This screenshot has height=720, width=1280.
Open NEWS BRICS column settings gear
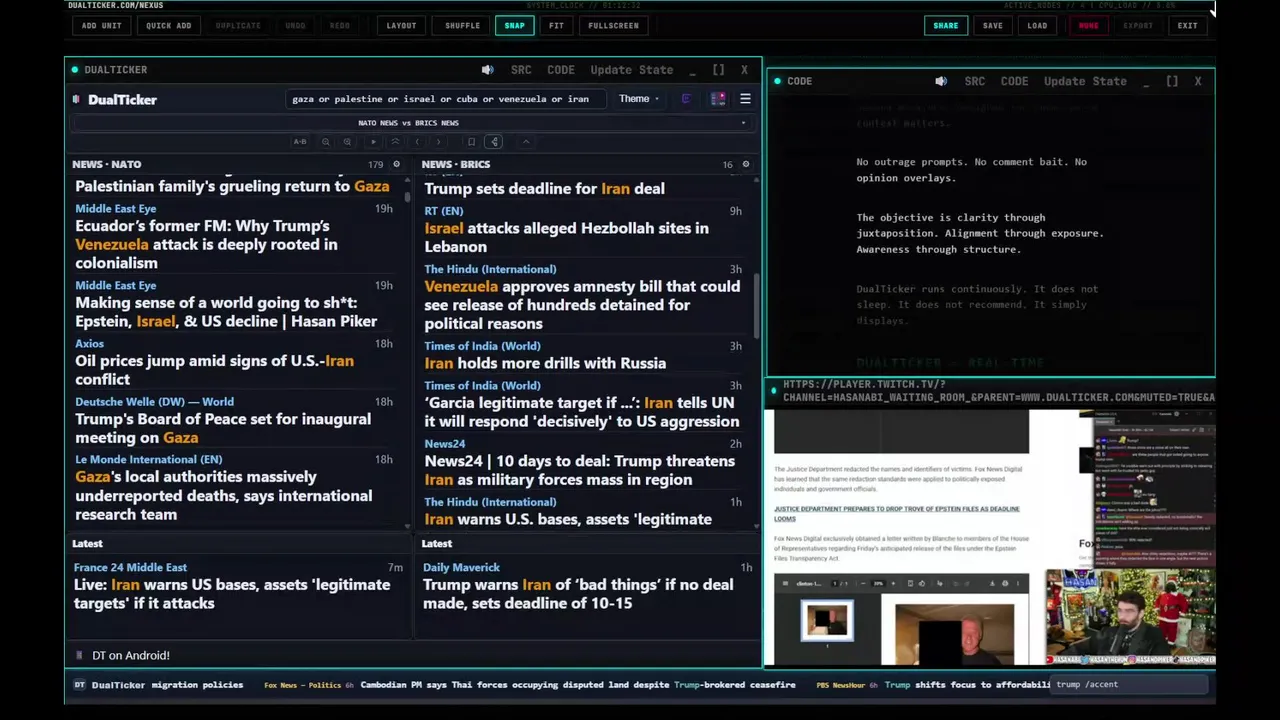pos(745,164)
